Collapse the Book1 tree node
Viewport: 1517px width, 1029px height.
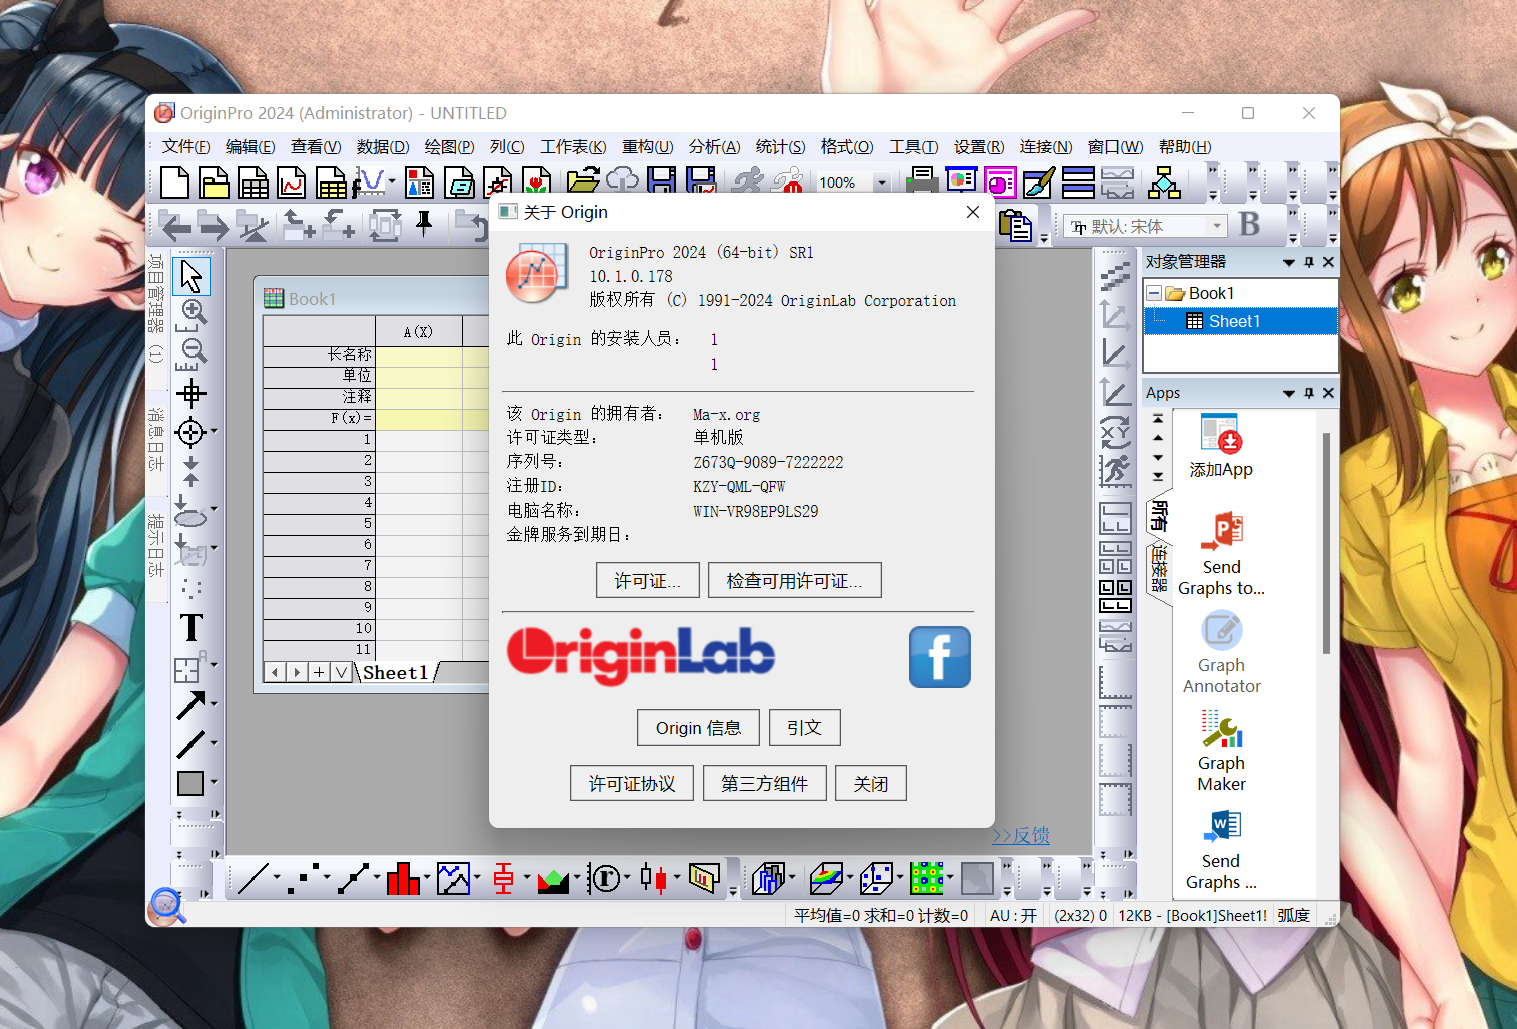click(x=1154, y=293)
